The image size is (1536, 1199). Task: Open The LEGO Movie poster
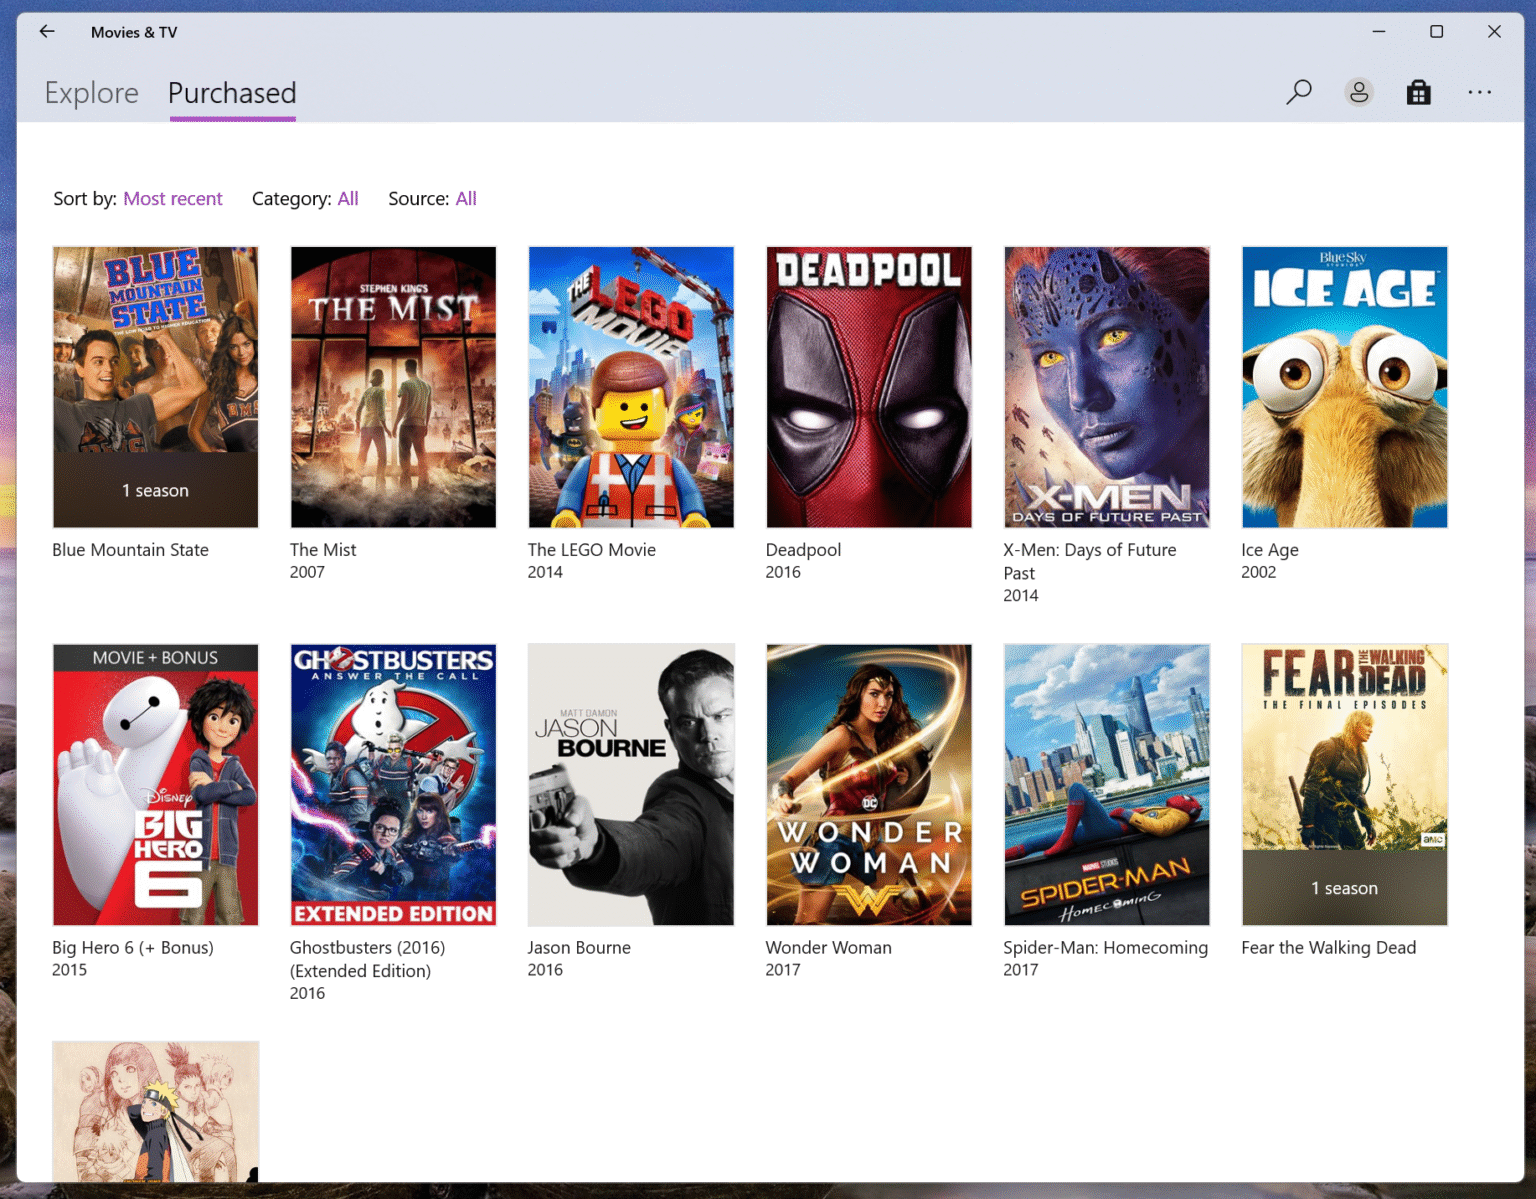click(x=630, y=387)
